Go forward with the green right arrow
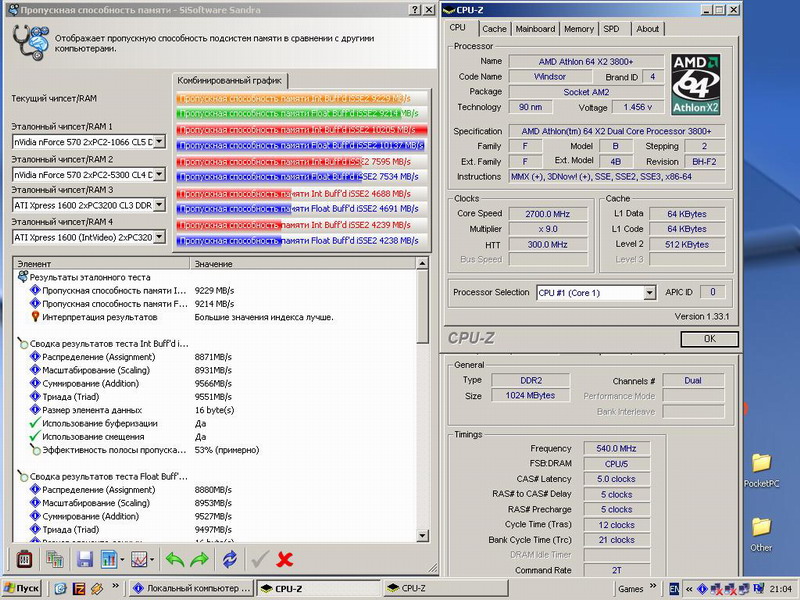800x600 pixels. (x=199, y=560)
